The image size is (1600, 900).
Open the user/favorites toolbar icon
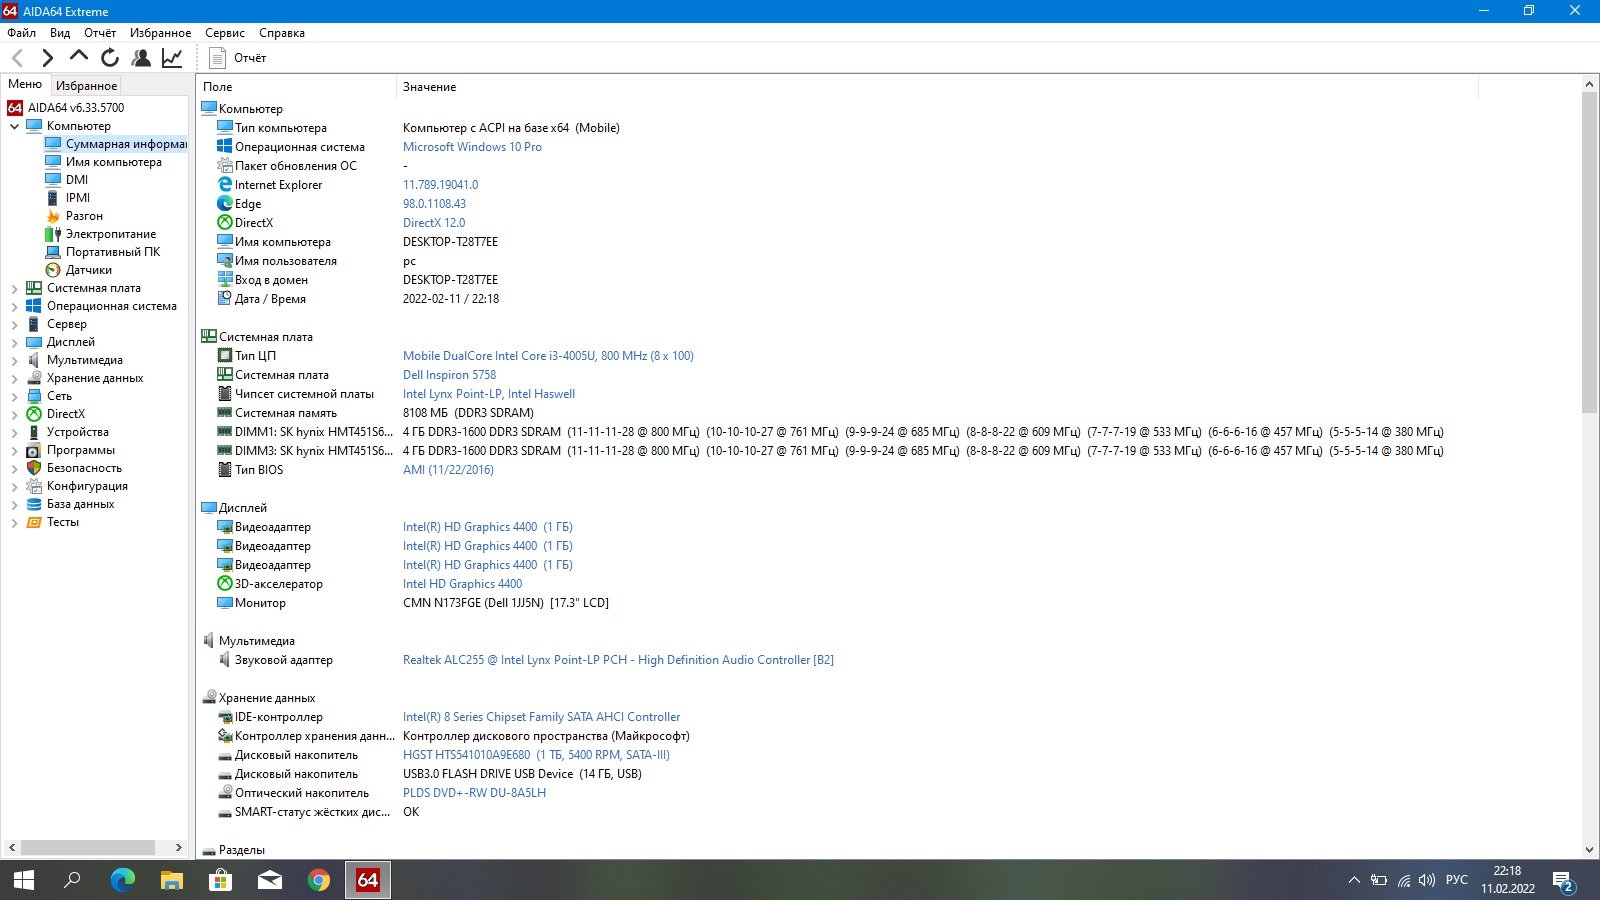(141, 58)
